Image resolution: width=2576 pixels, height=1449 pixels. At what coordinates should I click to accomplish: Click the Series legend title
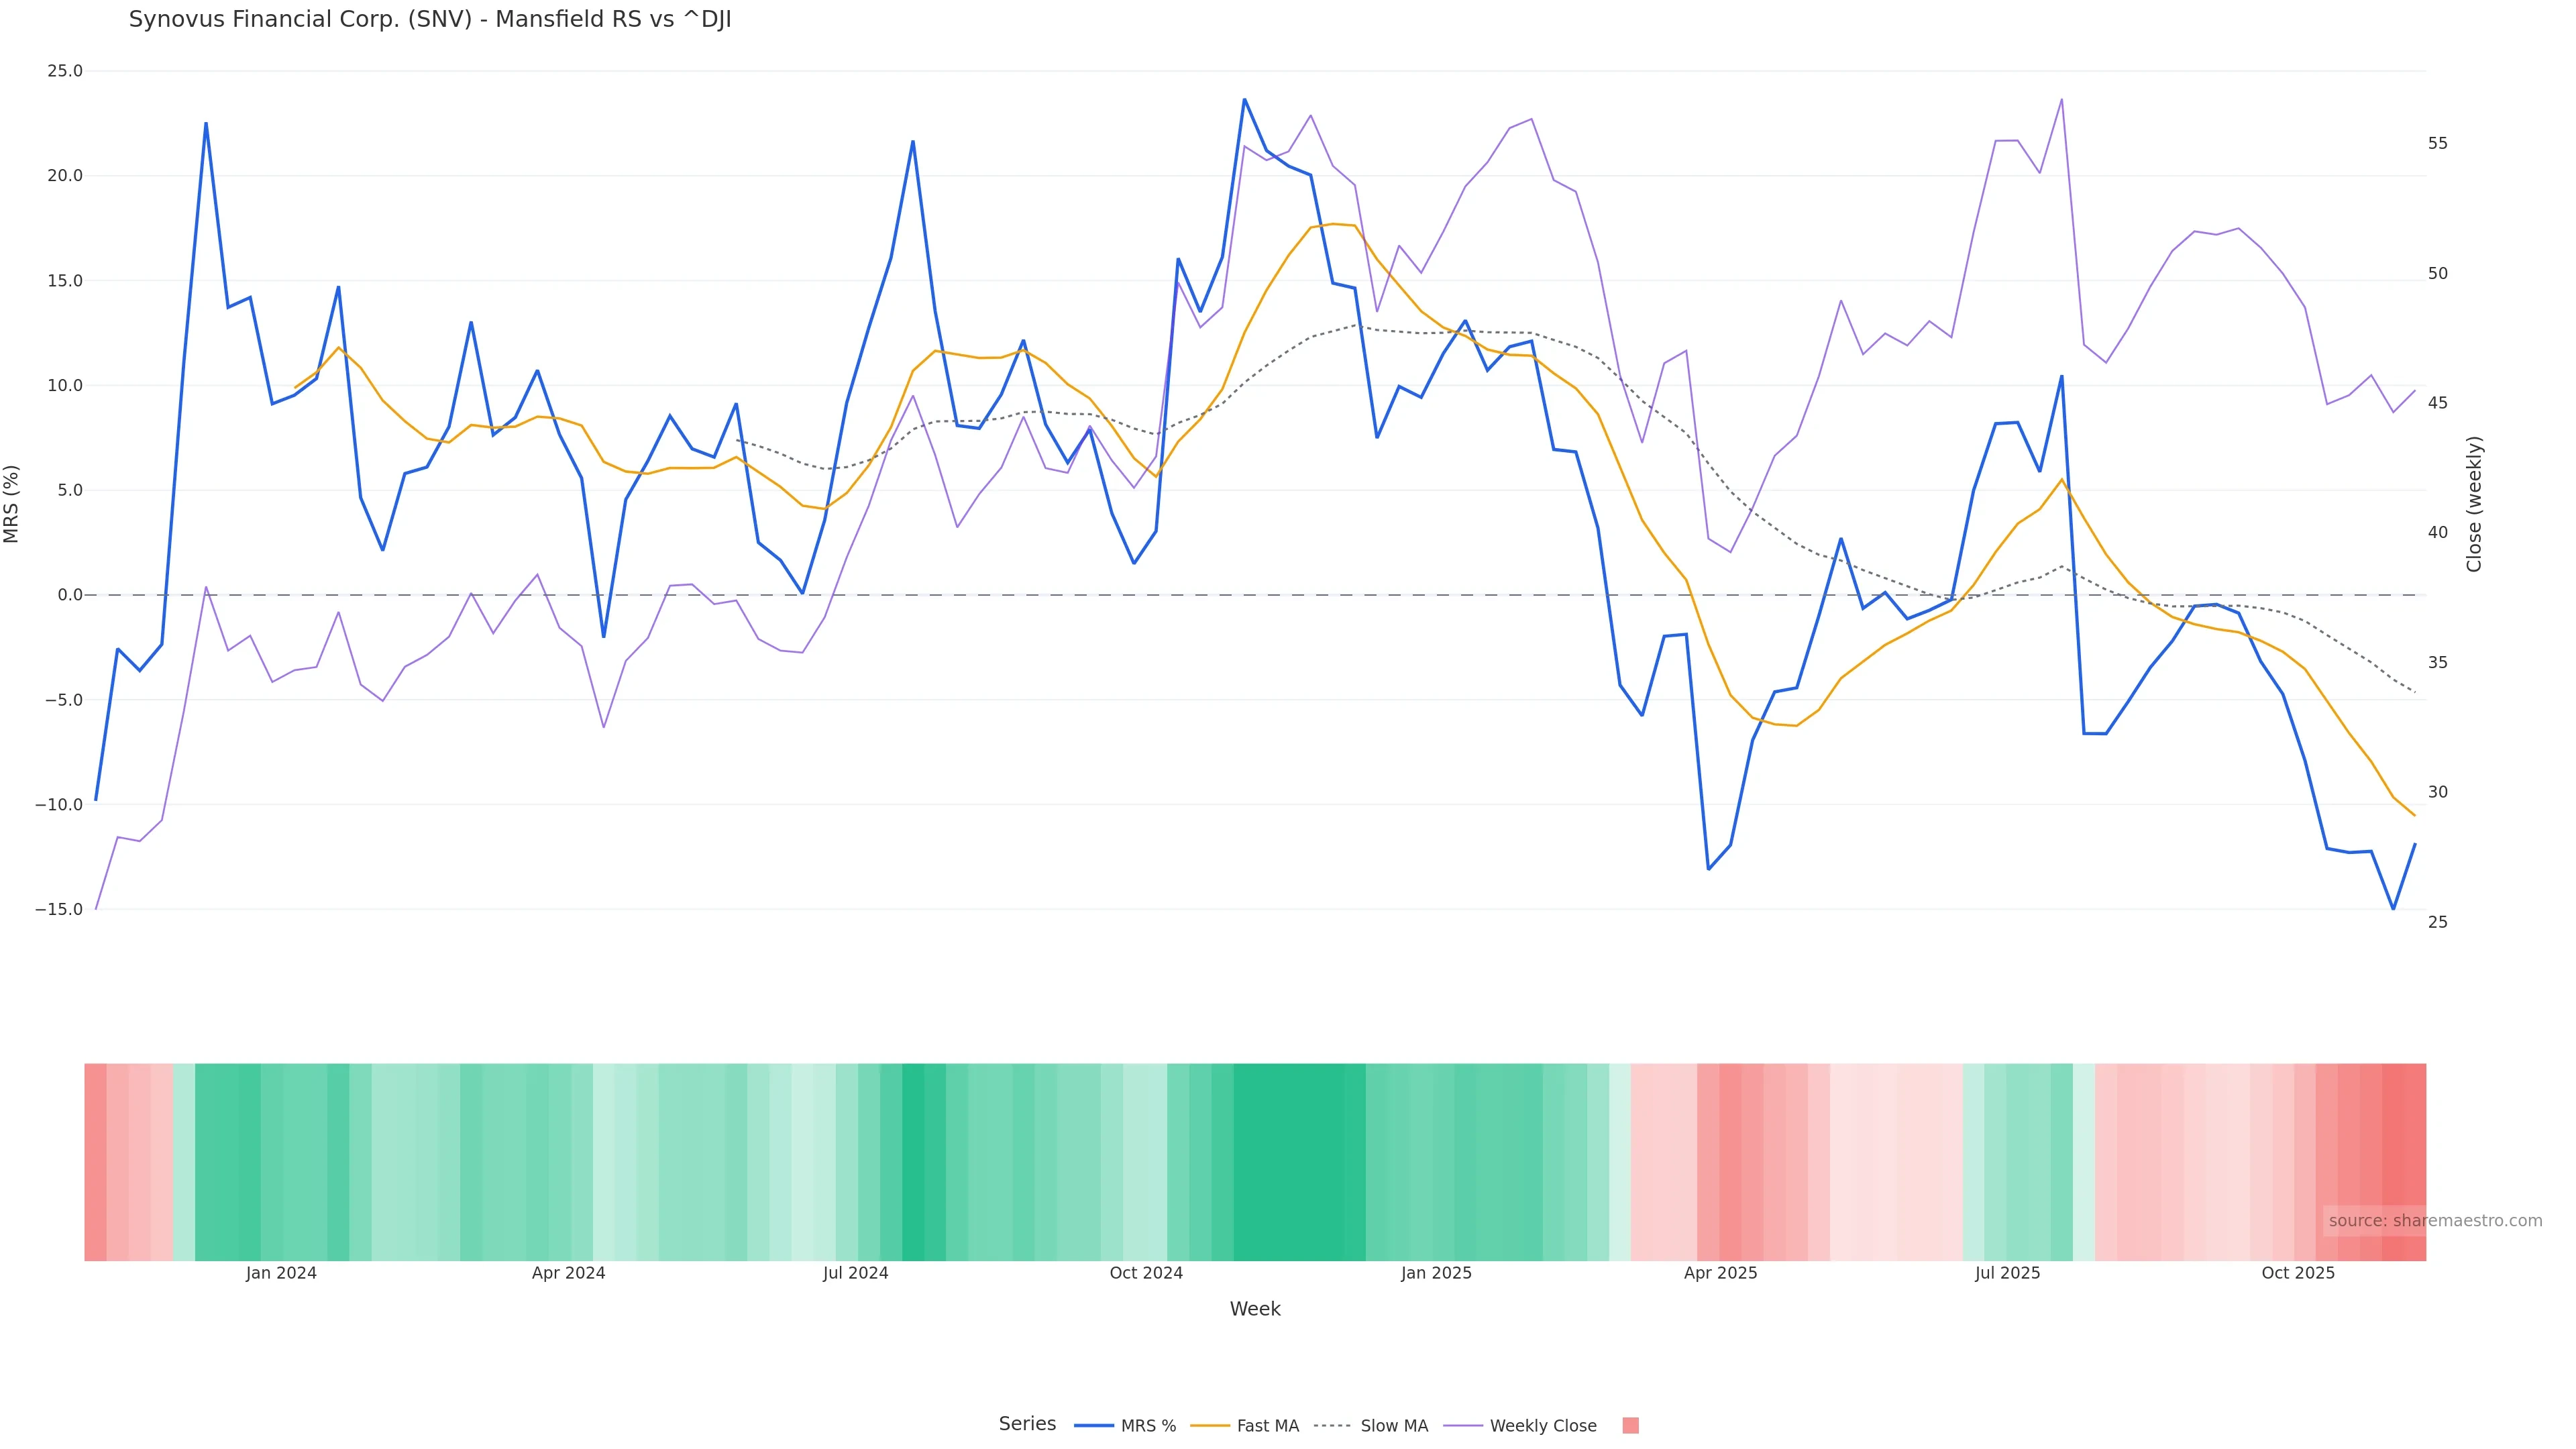point(1027,1424)
